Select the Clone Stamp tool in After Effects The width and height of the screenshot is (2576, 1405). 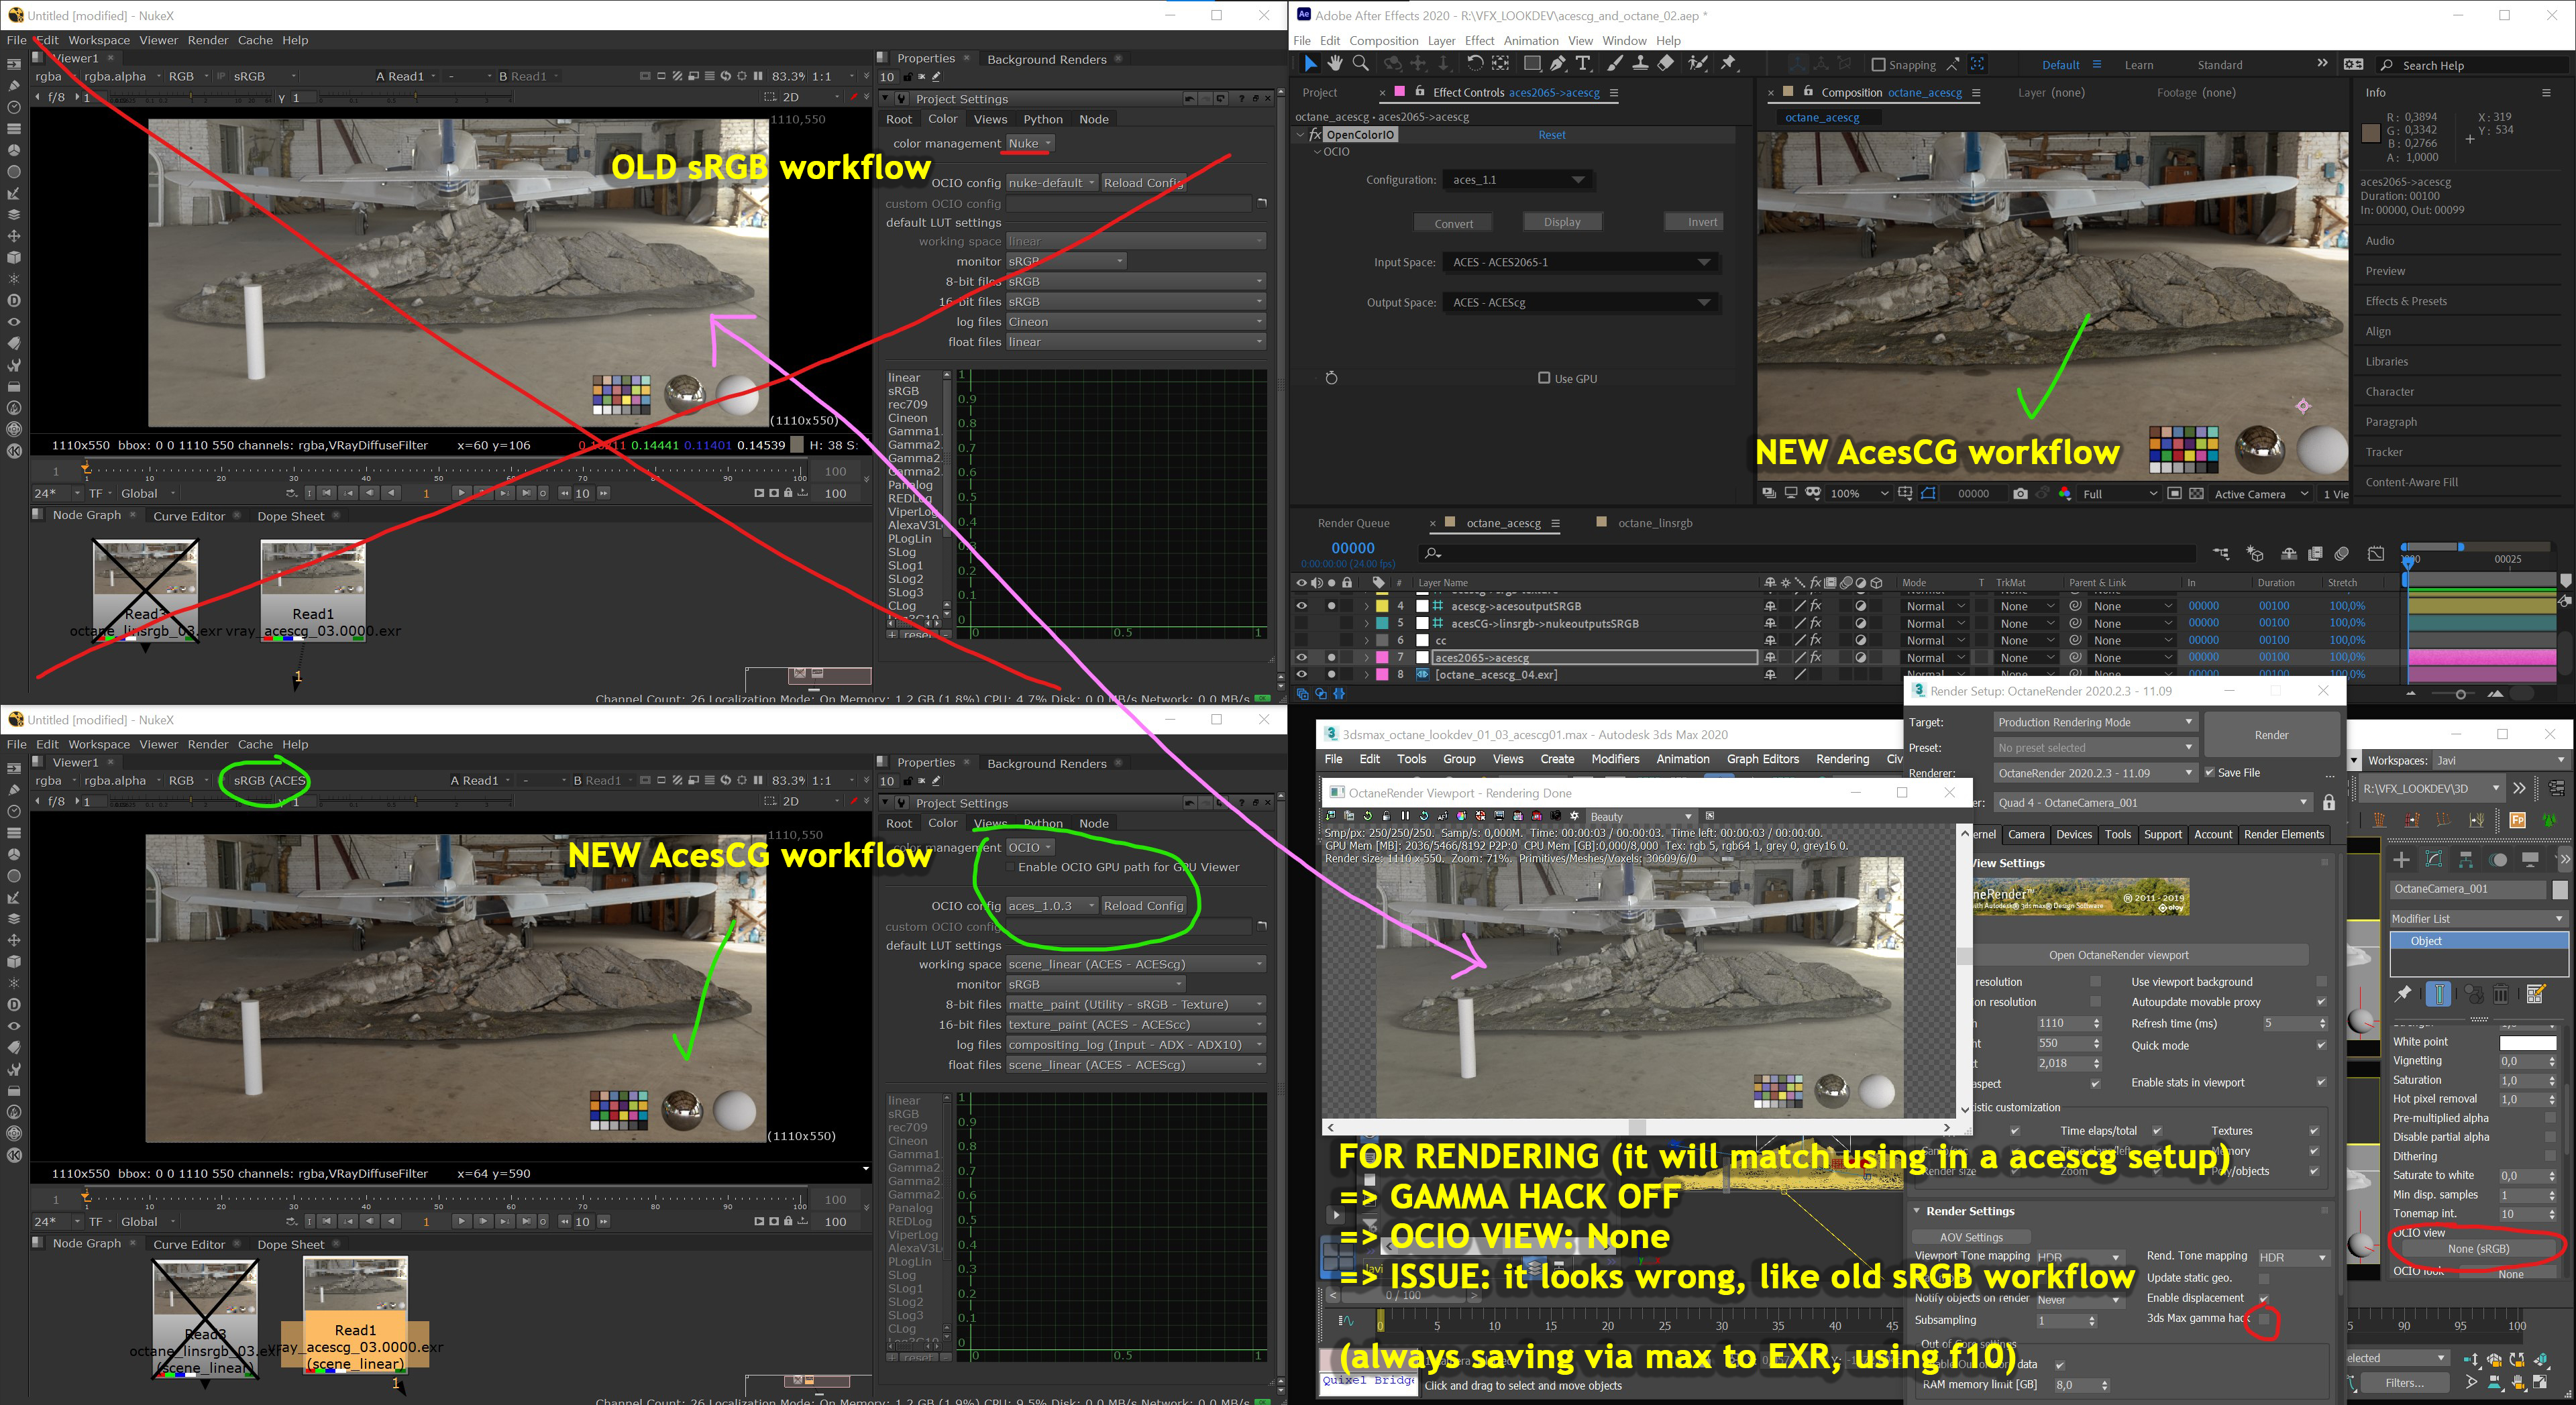click(1640, 64)
